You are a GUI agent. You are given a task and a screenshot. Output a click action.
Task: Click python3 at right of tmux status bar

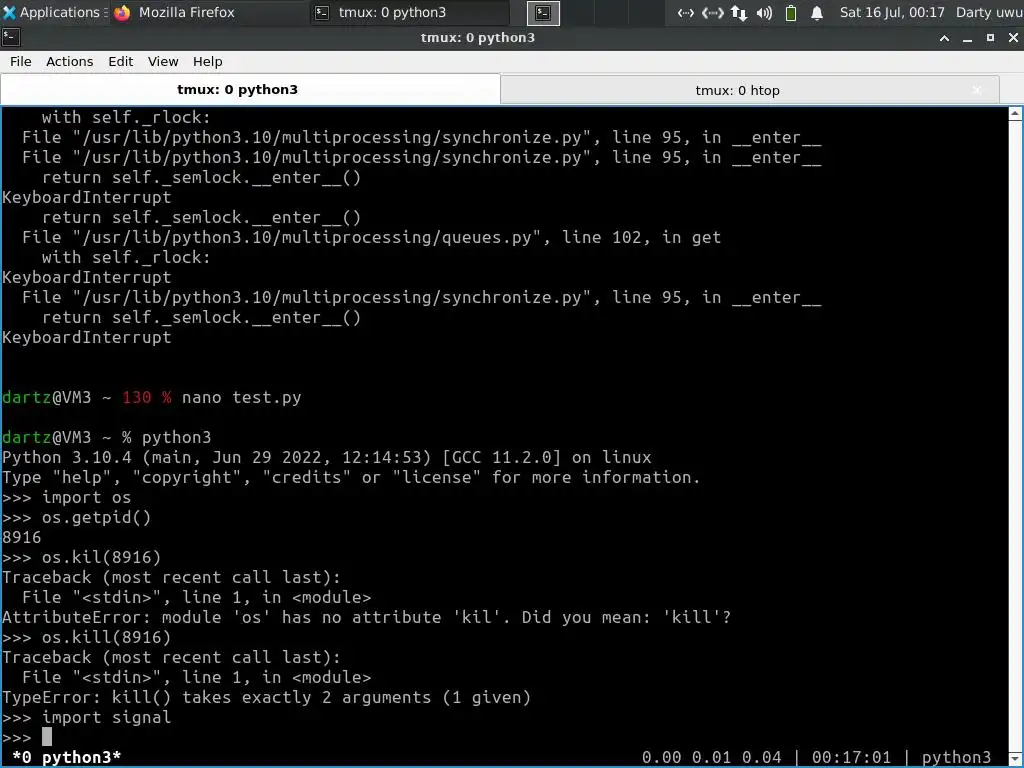coord(956,758)
